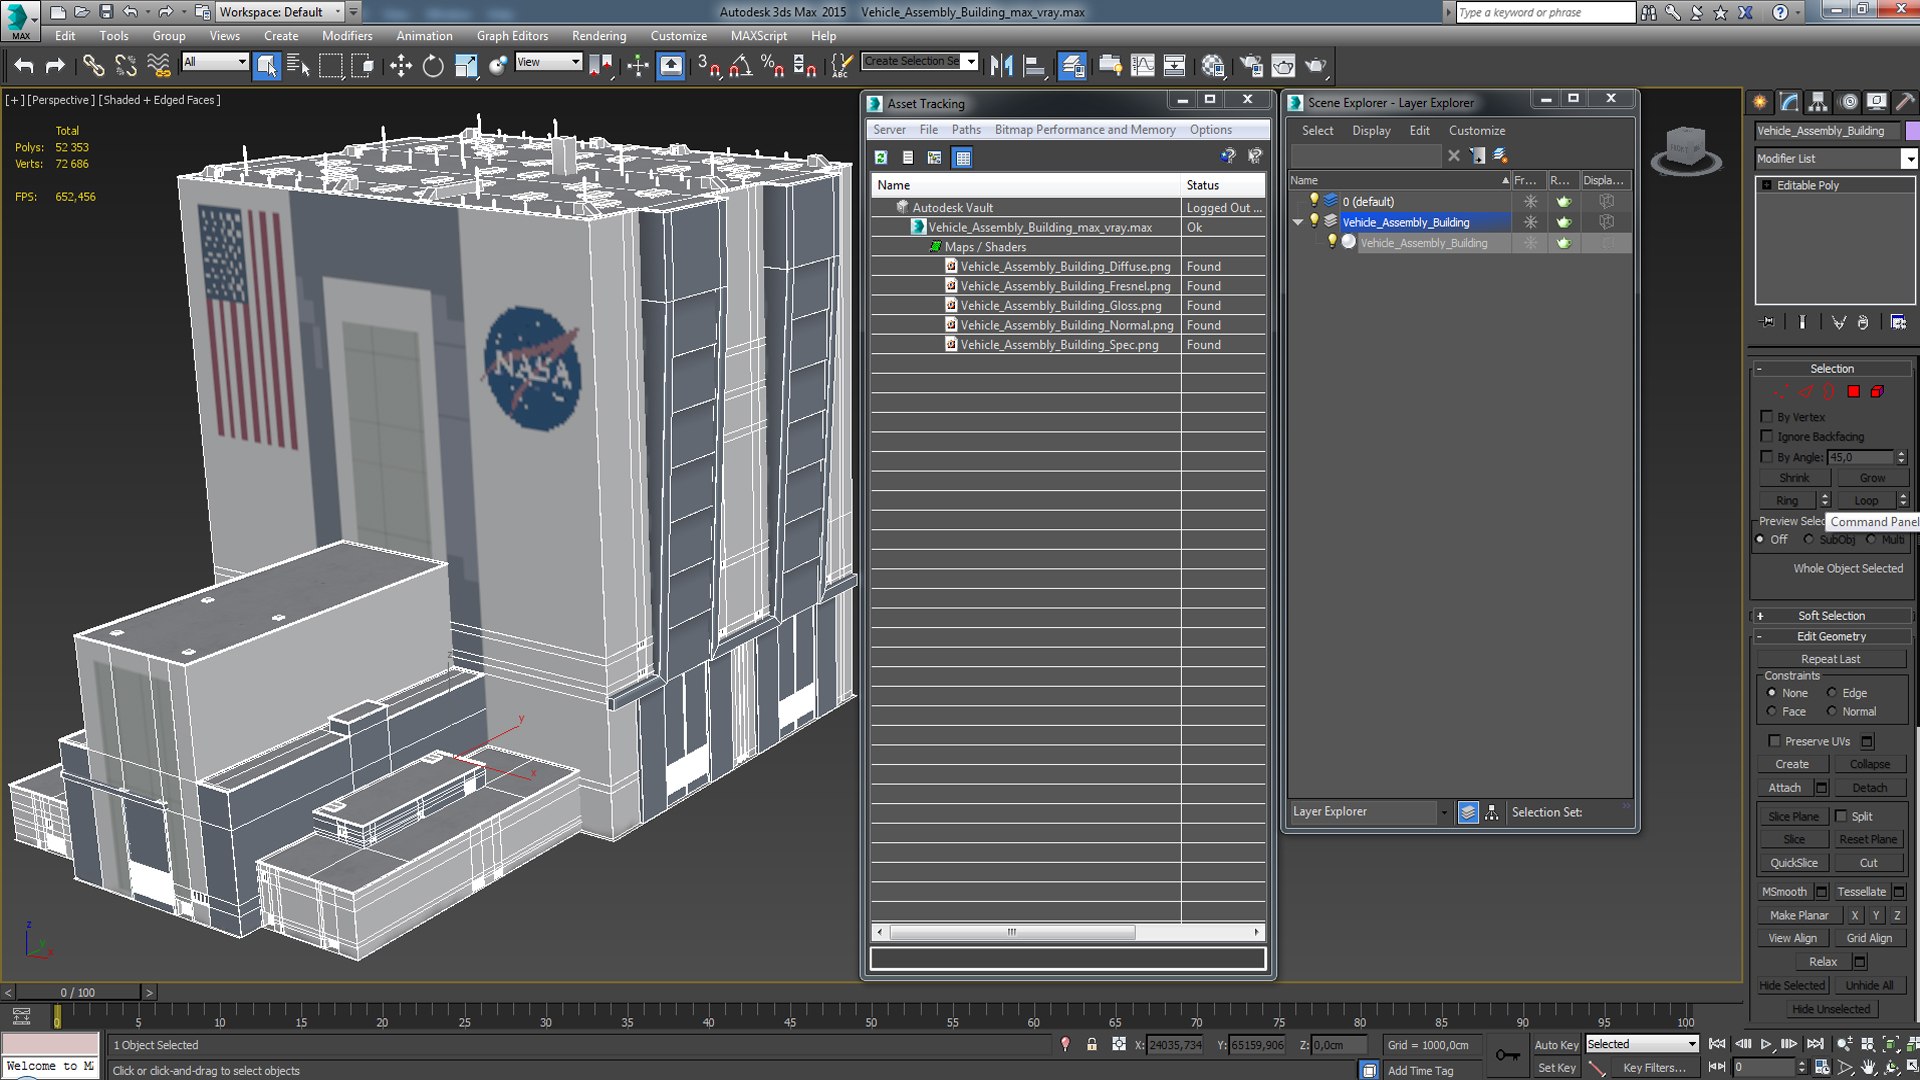Open the Rendering menu
Image resolution: width=1920 pixels, height=1080 pixels.
(598, 36)
